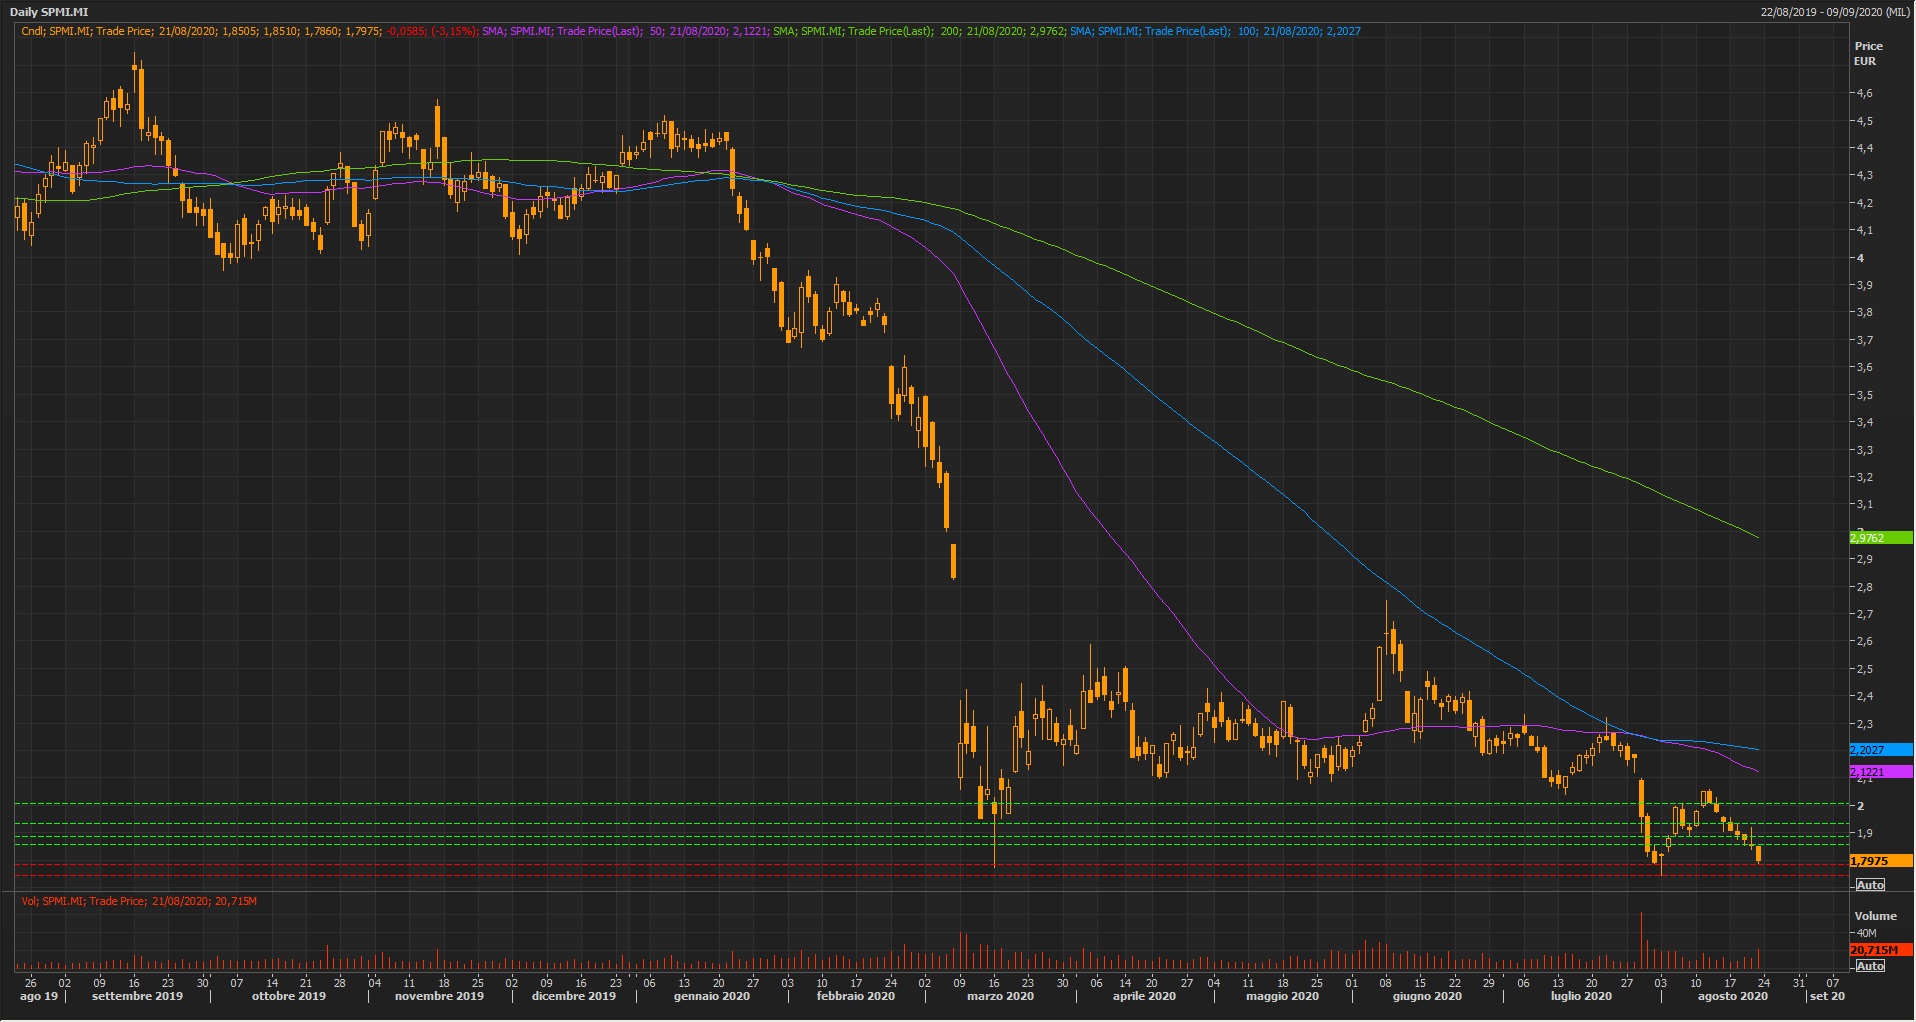Screen dimensions: 1916x1022
Task: Click the purple 2,1221 SMA 50 tag
Action: pyautogui.click(x=1880, y=772)
